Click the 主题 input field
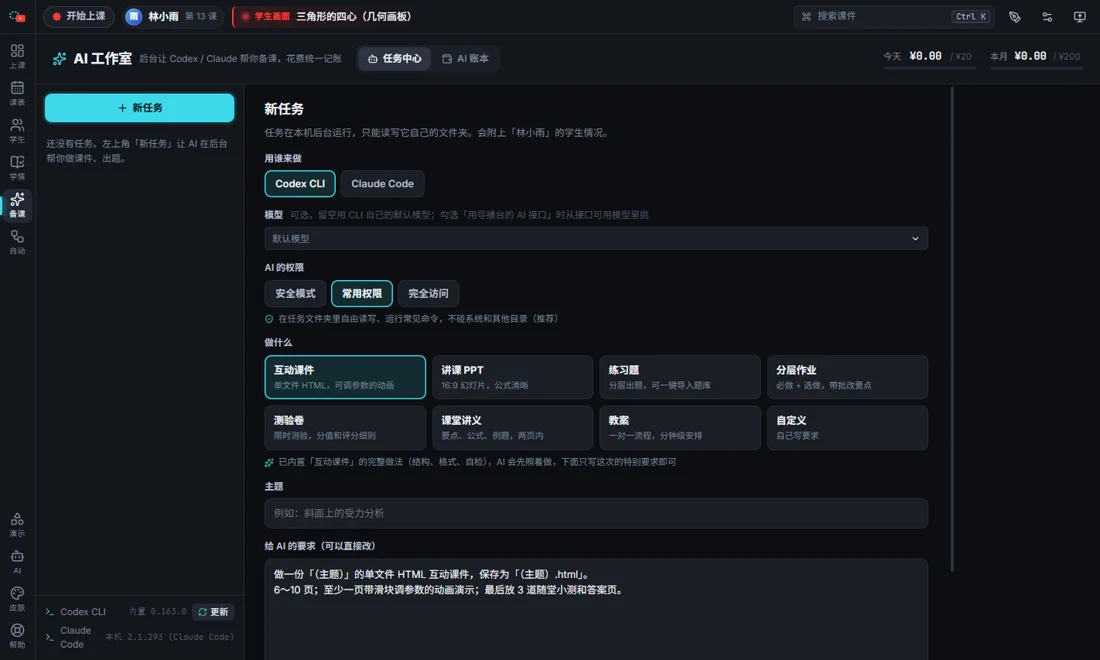The image size is (1100, 660). pos(596,513)
